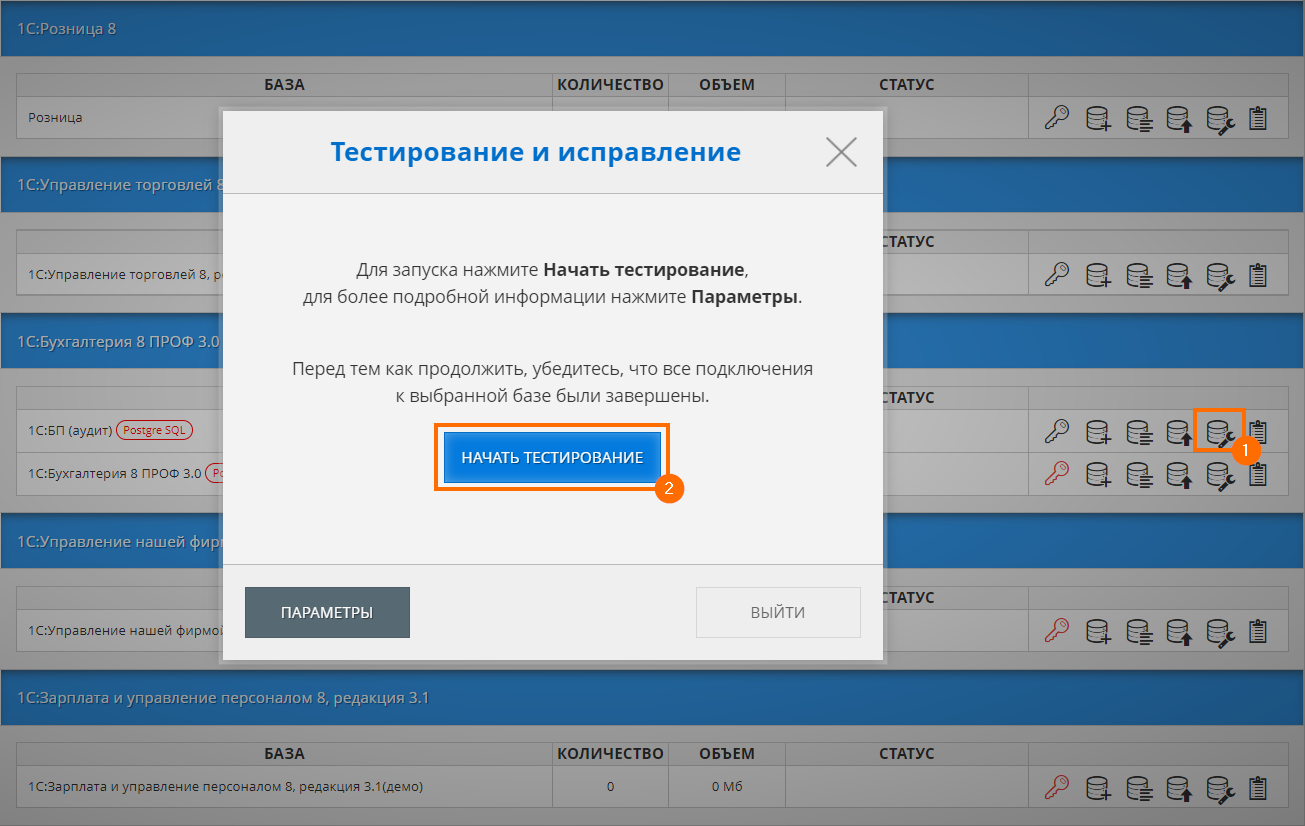This screenshot has height=826, width=1305.
Task: Open ПАРАМЕТРЫ in the testing dialog
Action: pos(327,612)
